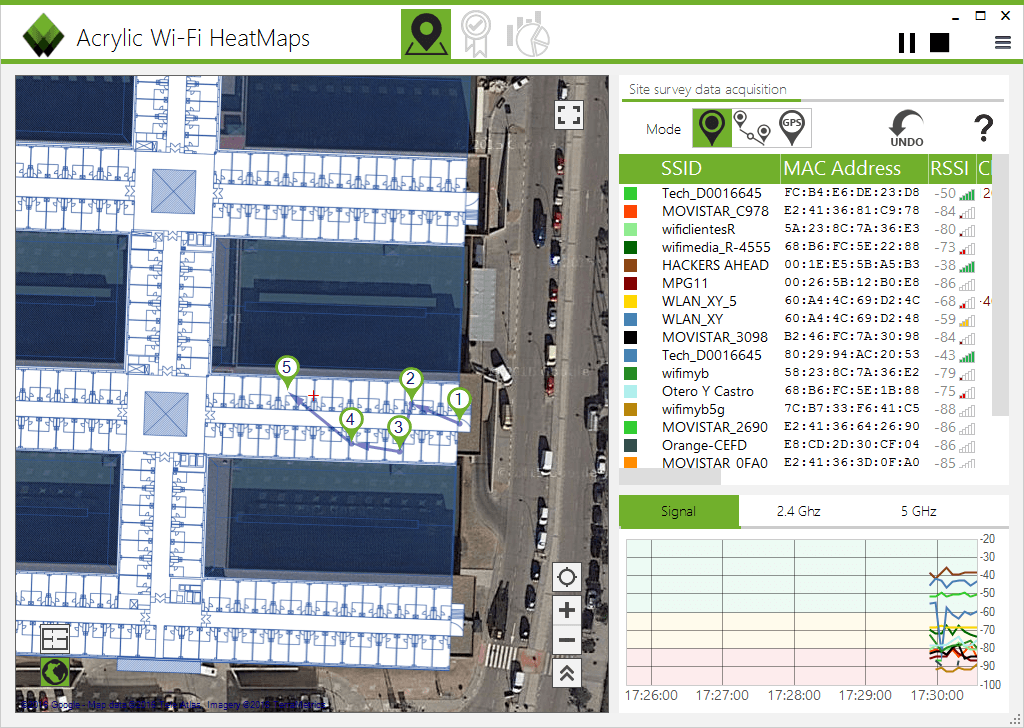1024x728 pixels.
Task: Select the WLAN_XY network row
Action: [x=805, y=319]
